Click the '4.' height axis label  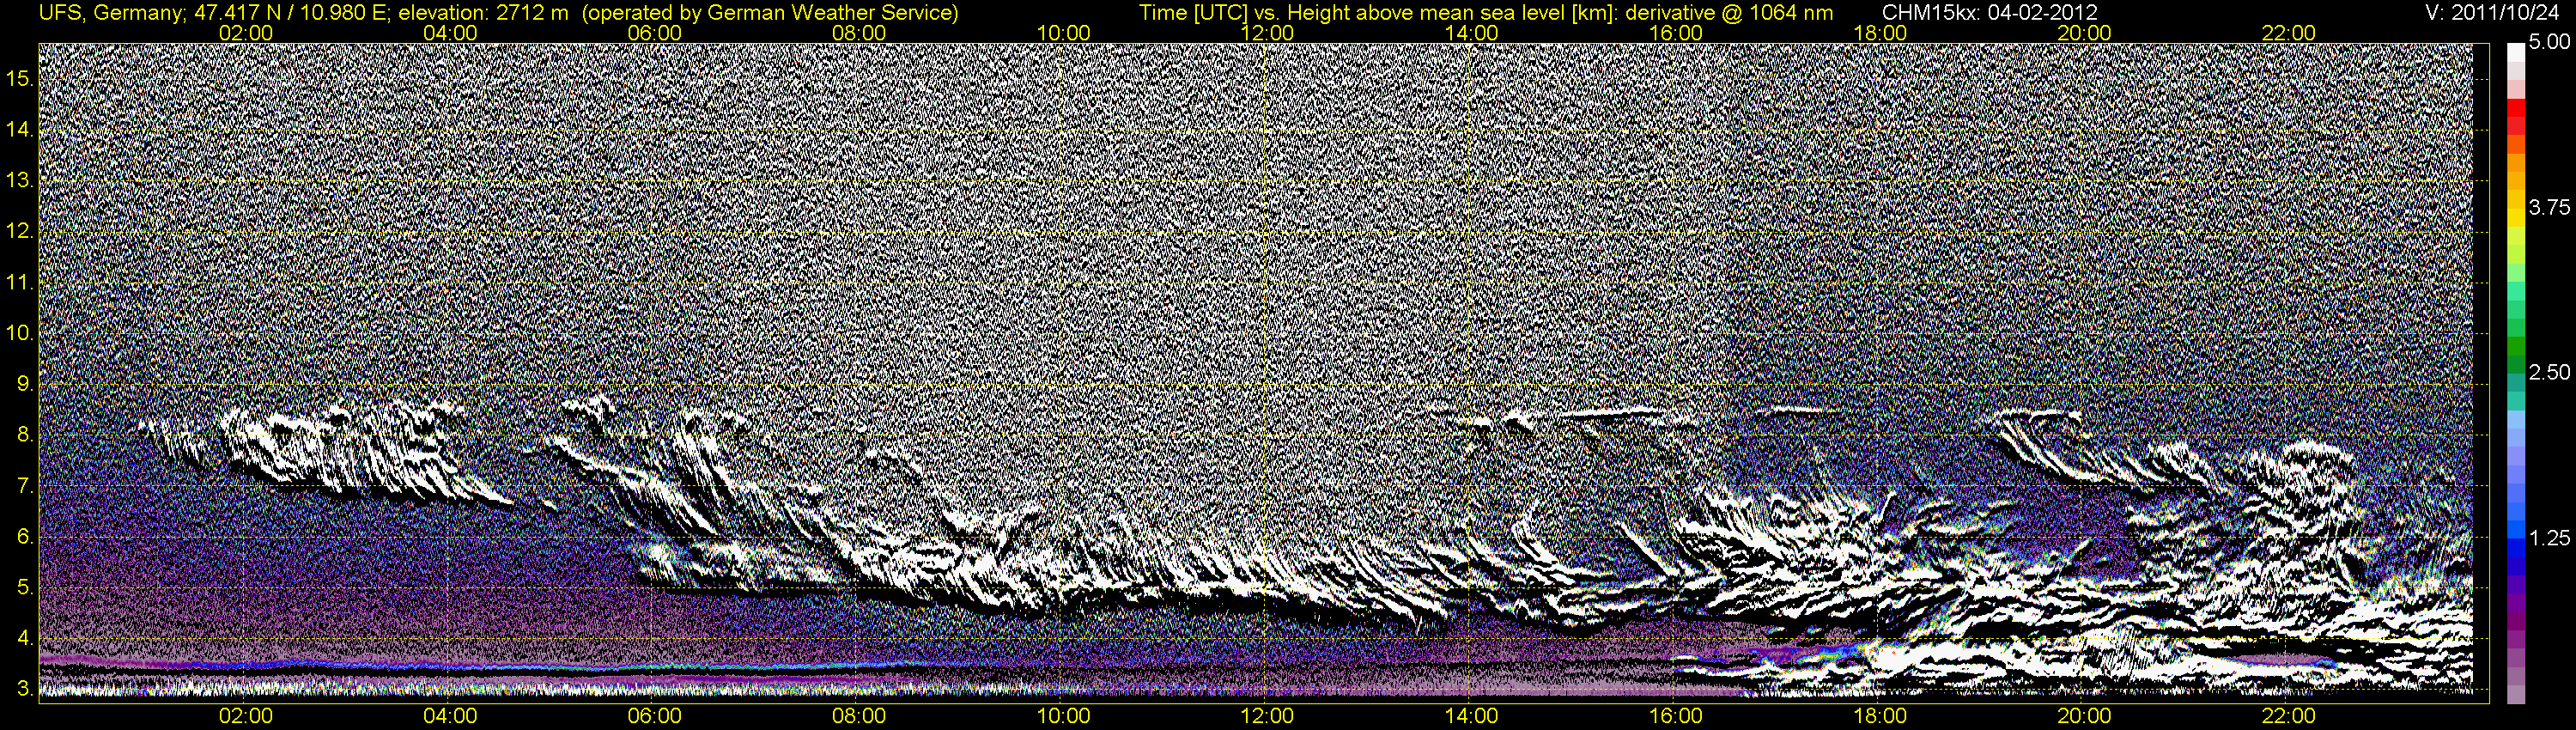[x=26, y=639]
